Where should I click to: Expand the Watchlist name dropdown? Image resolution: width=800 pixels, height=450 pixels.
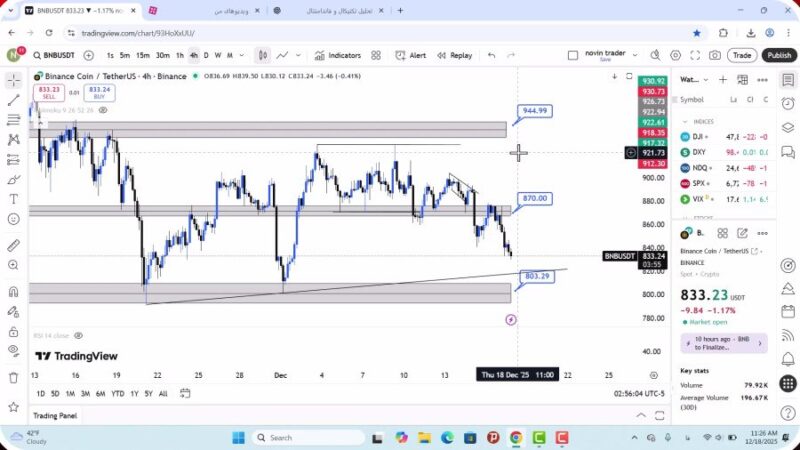point(690,80)
